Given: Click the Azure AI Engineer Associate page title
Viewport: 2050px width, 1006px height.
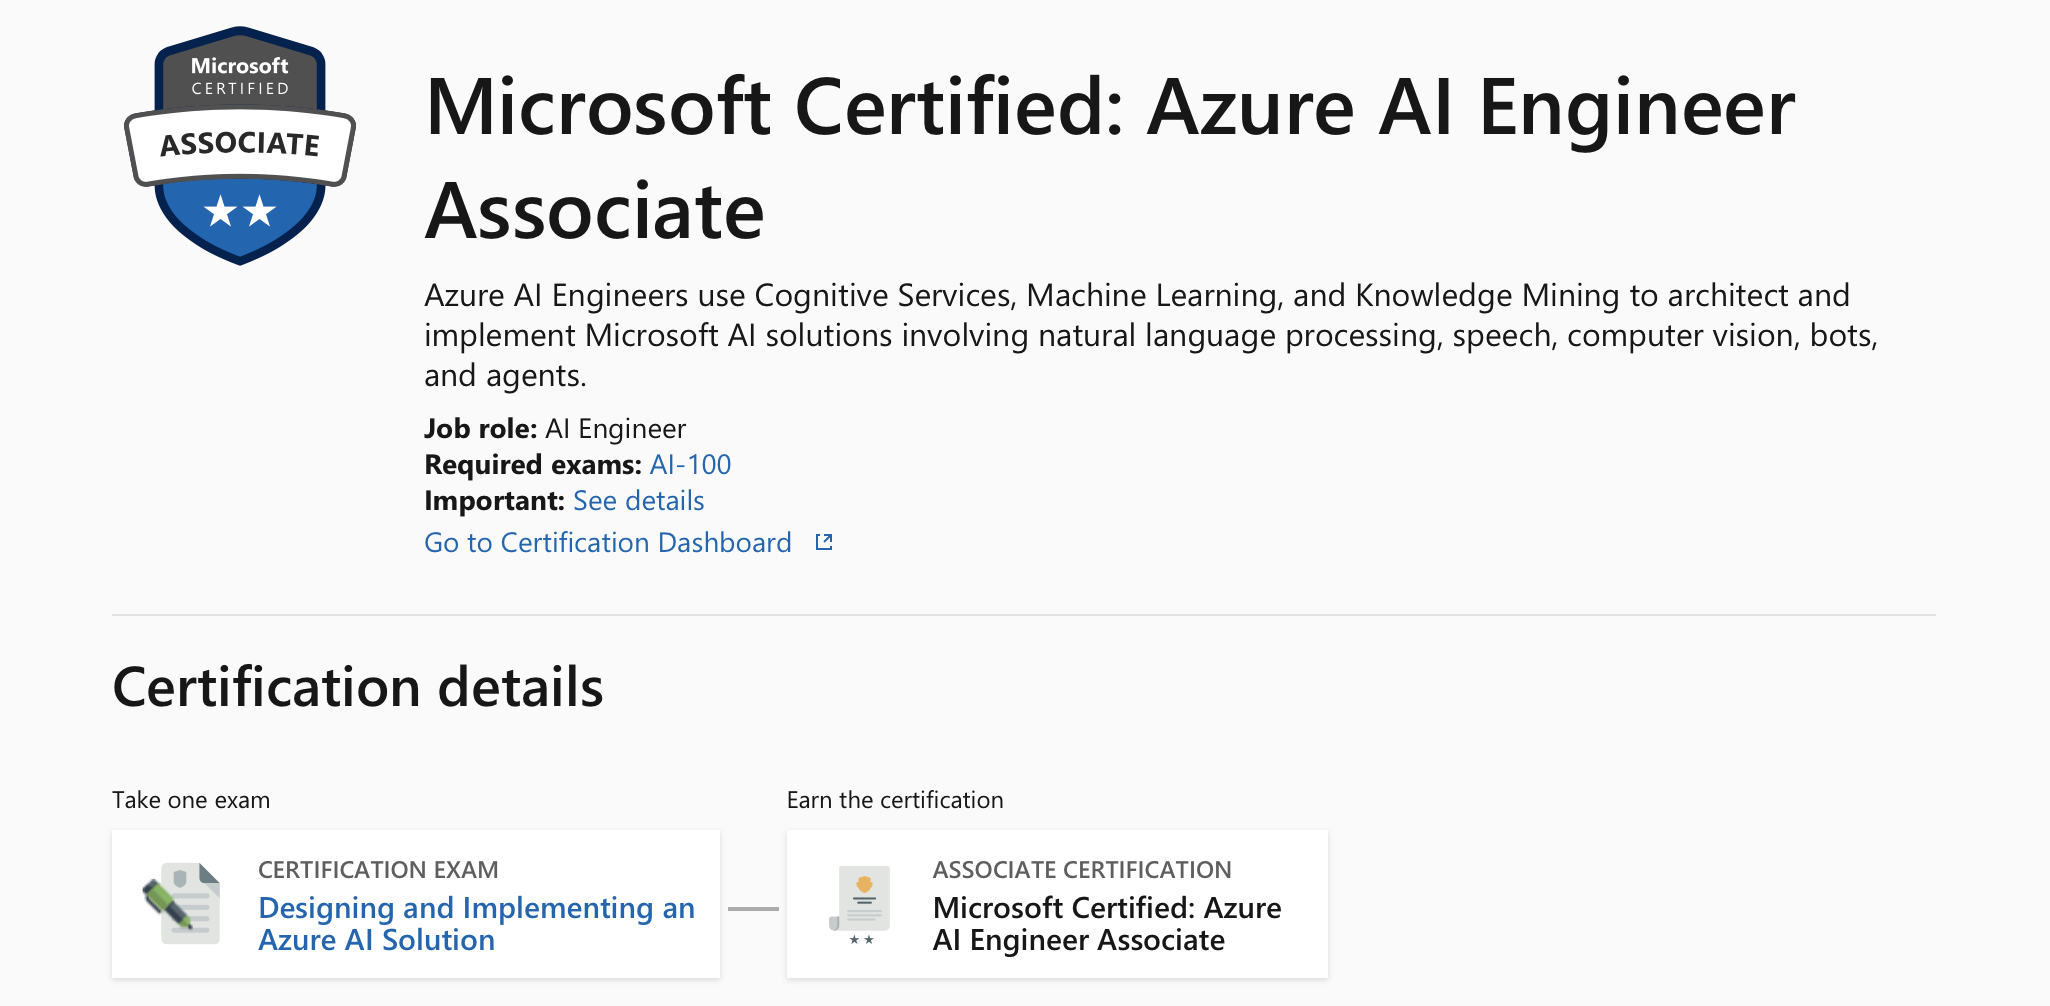Looking at the screenshot, I should [x=1109, y=158].
